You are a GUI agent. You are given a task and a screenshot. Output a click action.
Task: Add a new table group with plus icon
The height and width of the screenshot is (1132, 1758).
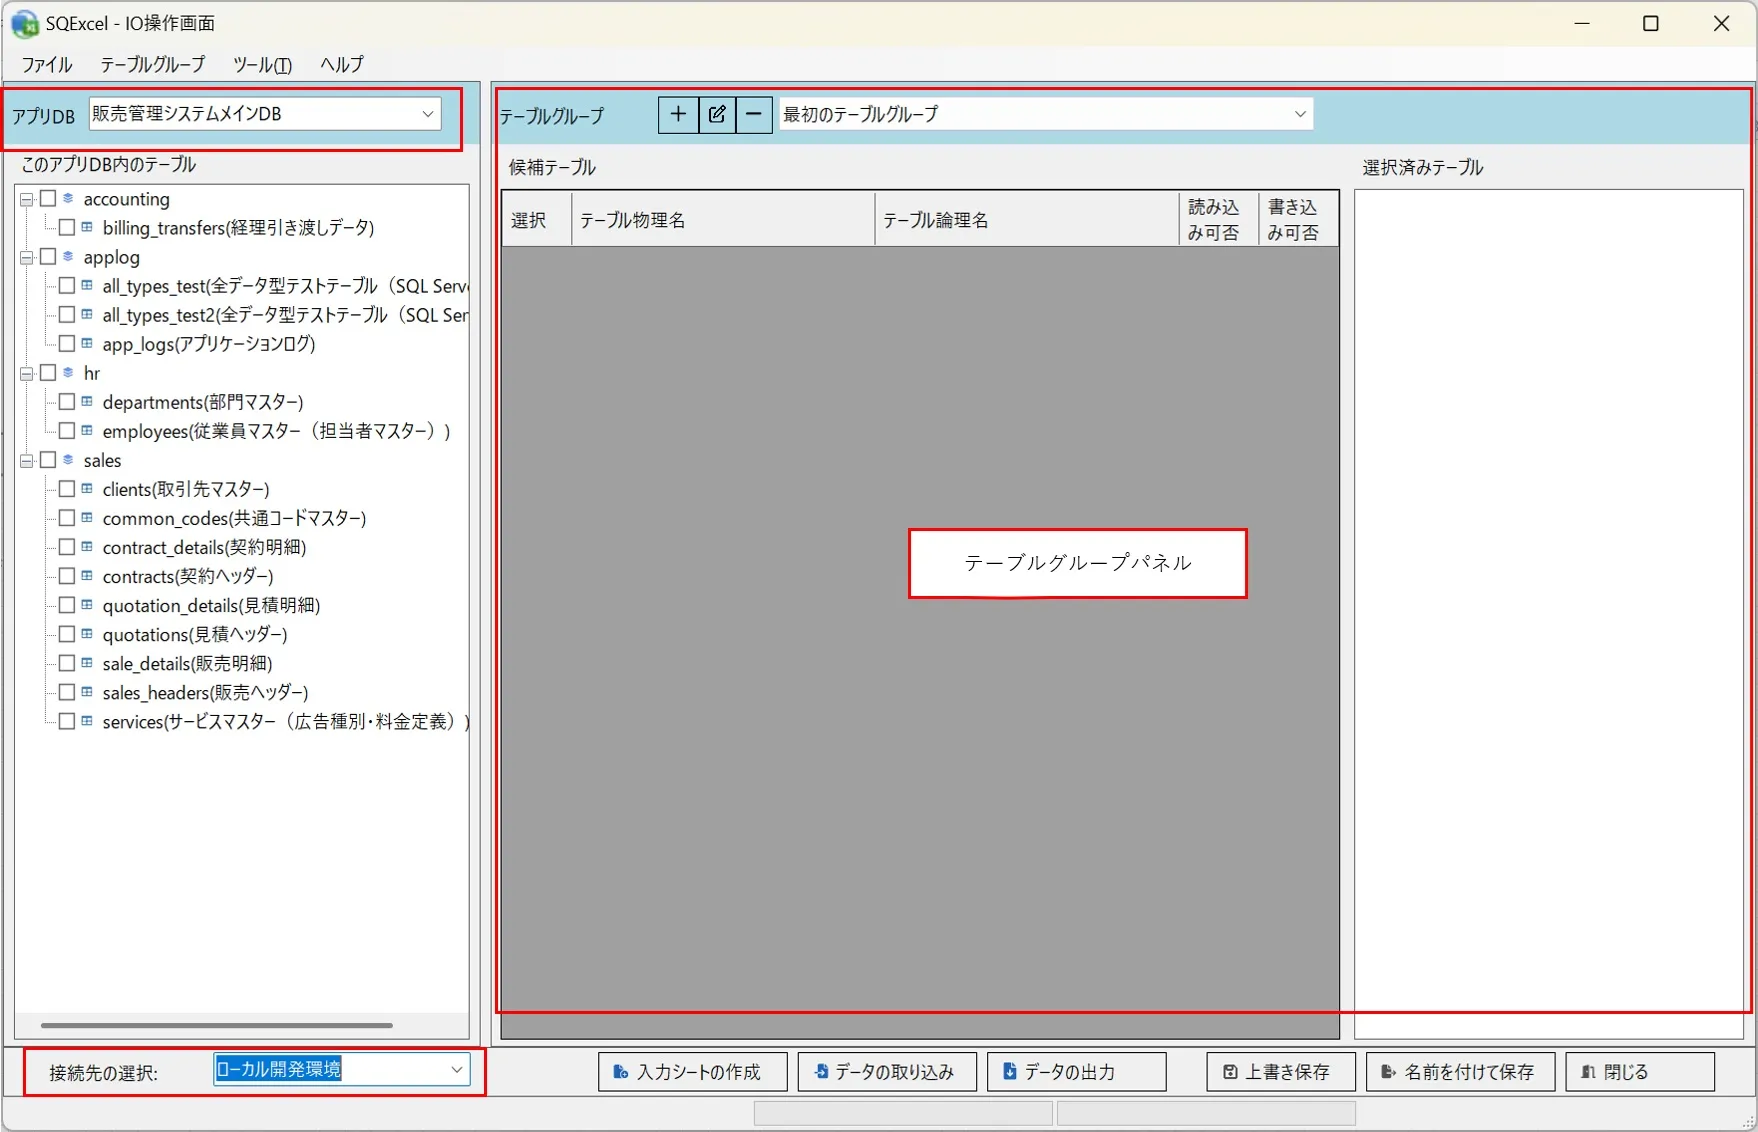[678, 114]
